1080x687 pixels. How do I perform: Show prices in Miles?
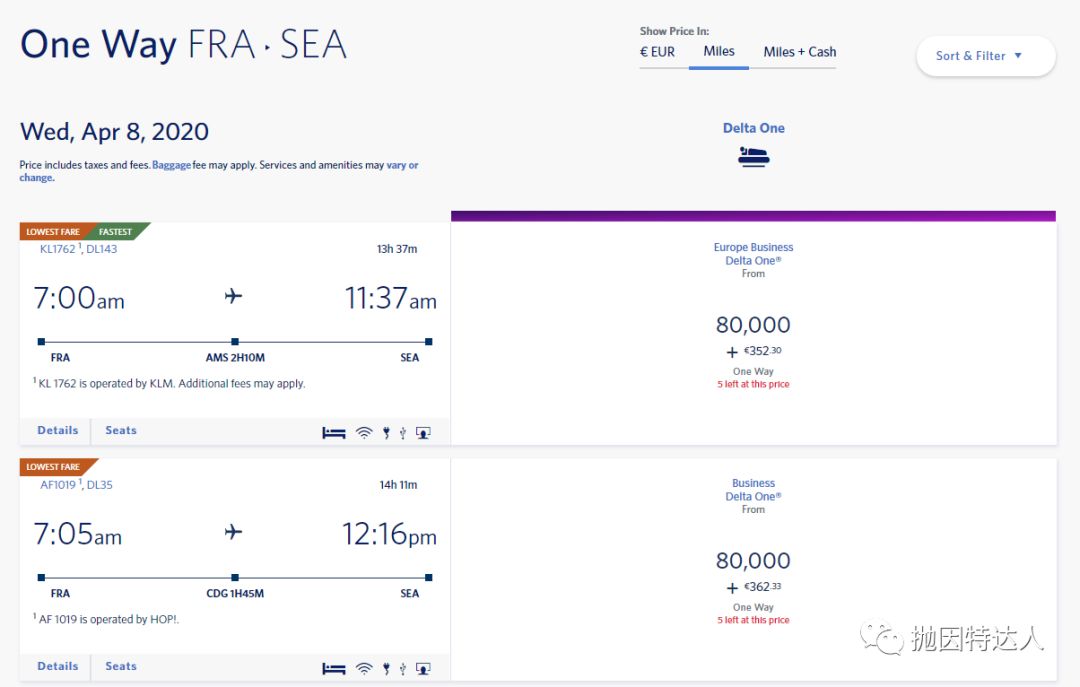[x=718, y=51]
